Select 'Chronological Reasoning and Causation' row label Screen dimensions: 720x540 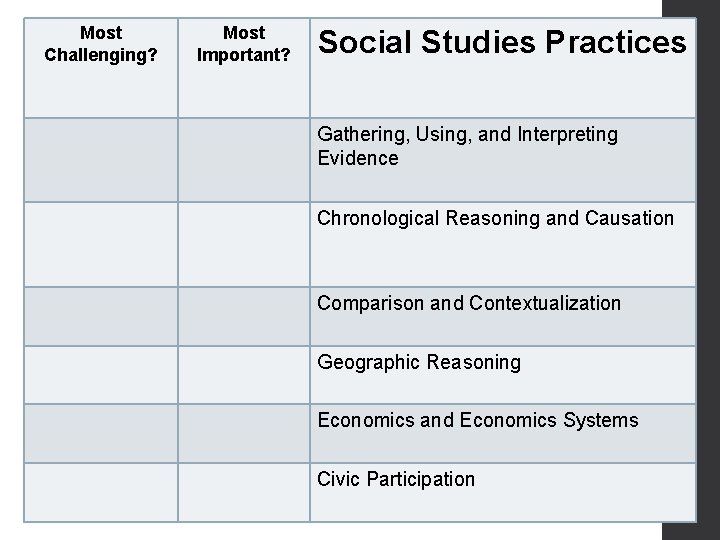click(x=496, y=218)
